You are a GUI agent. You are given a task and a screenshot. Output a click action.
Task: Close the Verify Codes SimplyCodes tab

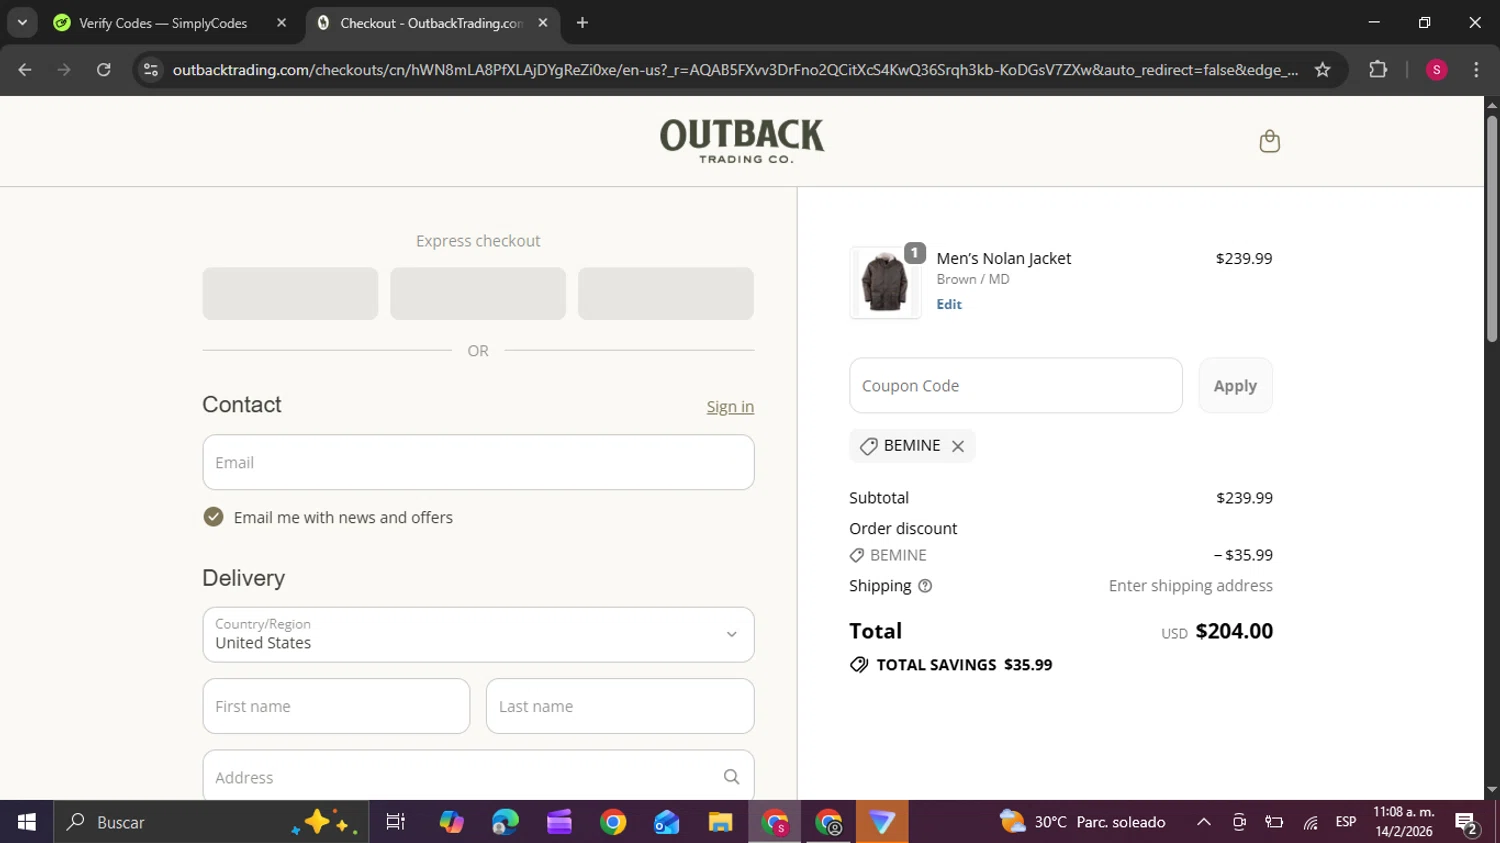tap(281, 22)
